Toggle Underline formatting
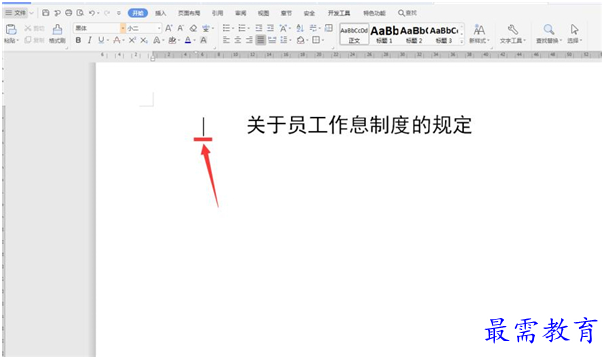 click(x=102, y=40)
